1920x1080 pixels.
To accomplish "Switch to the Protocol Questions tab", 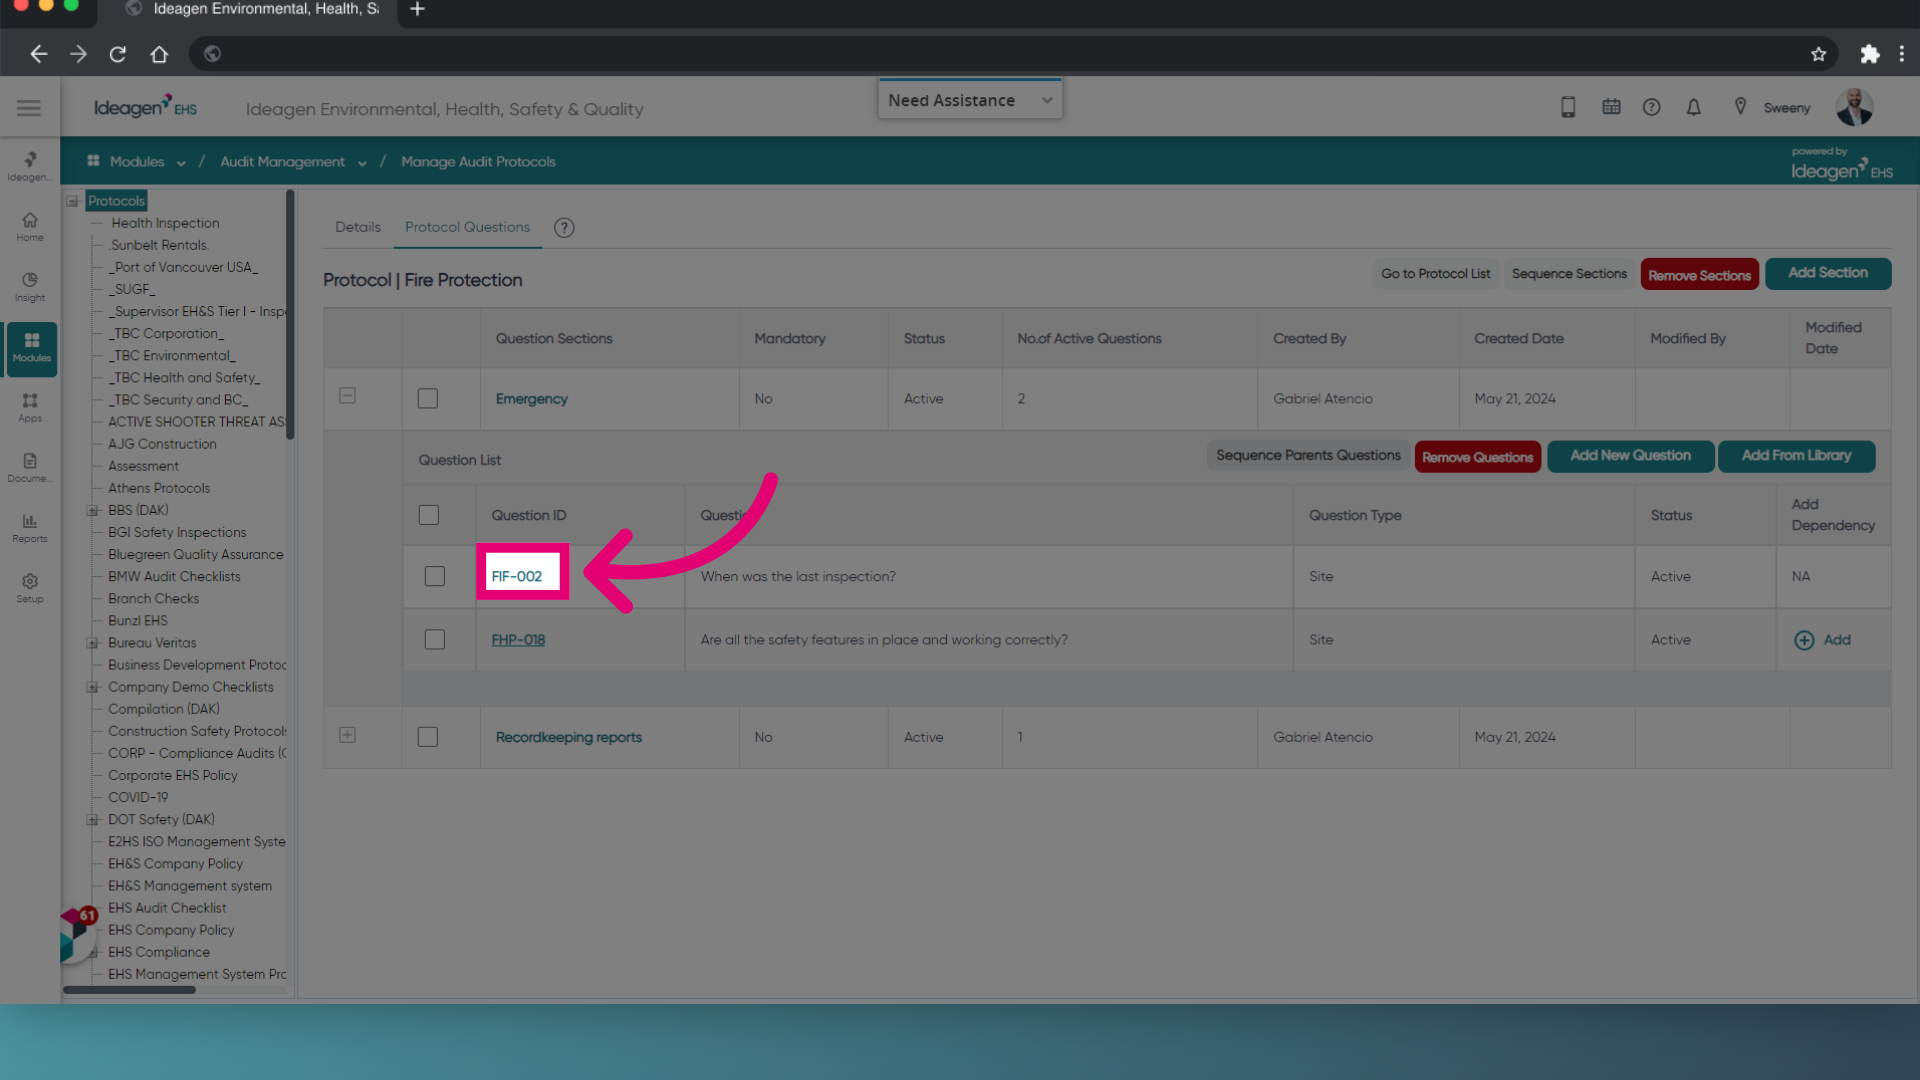I will (467, 227).
